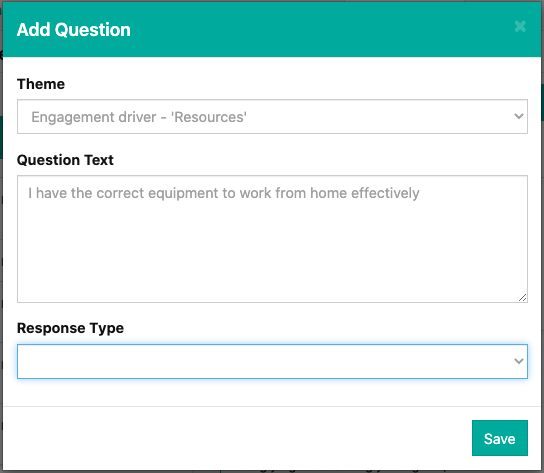Viewport: 544px width, 473px height.
Task: Select the "Engagement driver - 'Resources'" text
Action: pyautogui.click(x=139, y=117)
